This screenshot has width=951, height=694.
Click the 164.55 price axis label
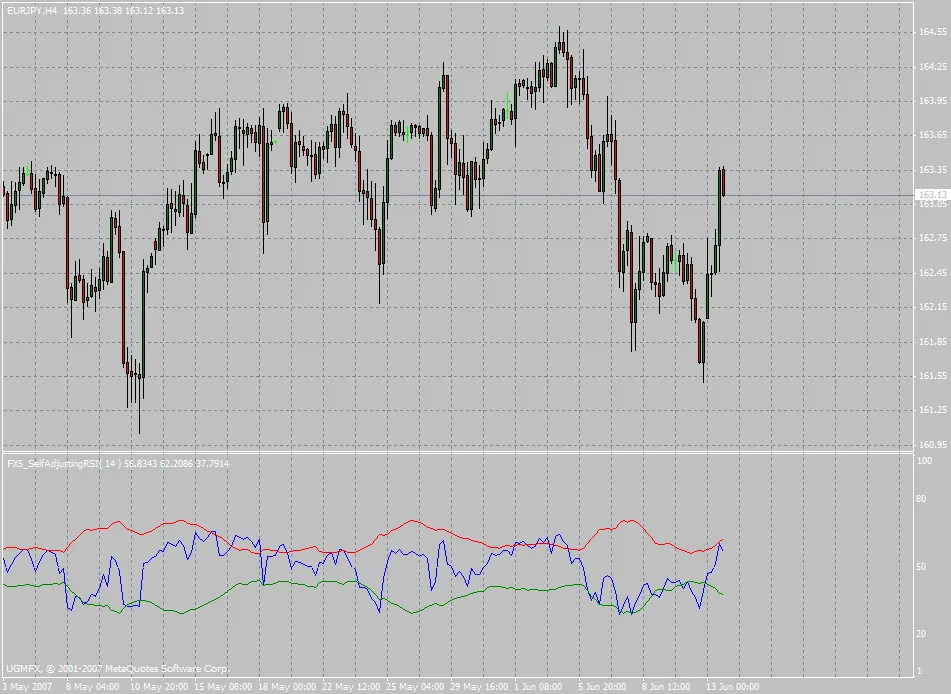(x=932, y=32)
